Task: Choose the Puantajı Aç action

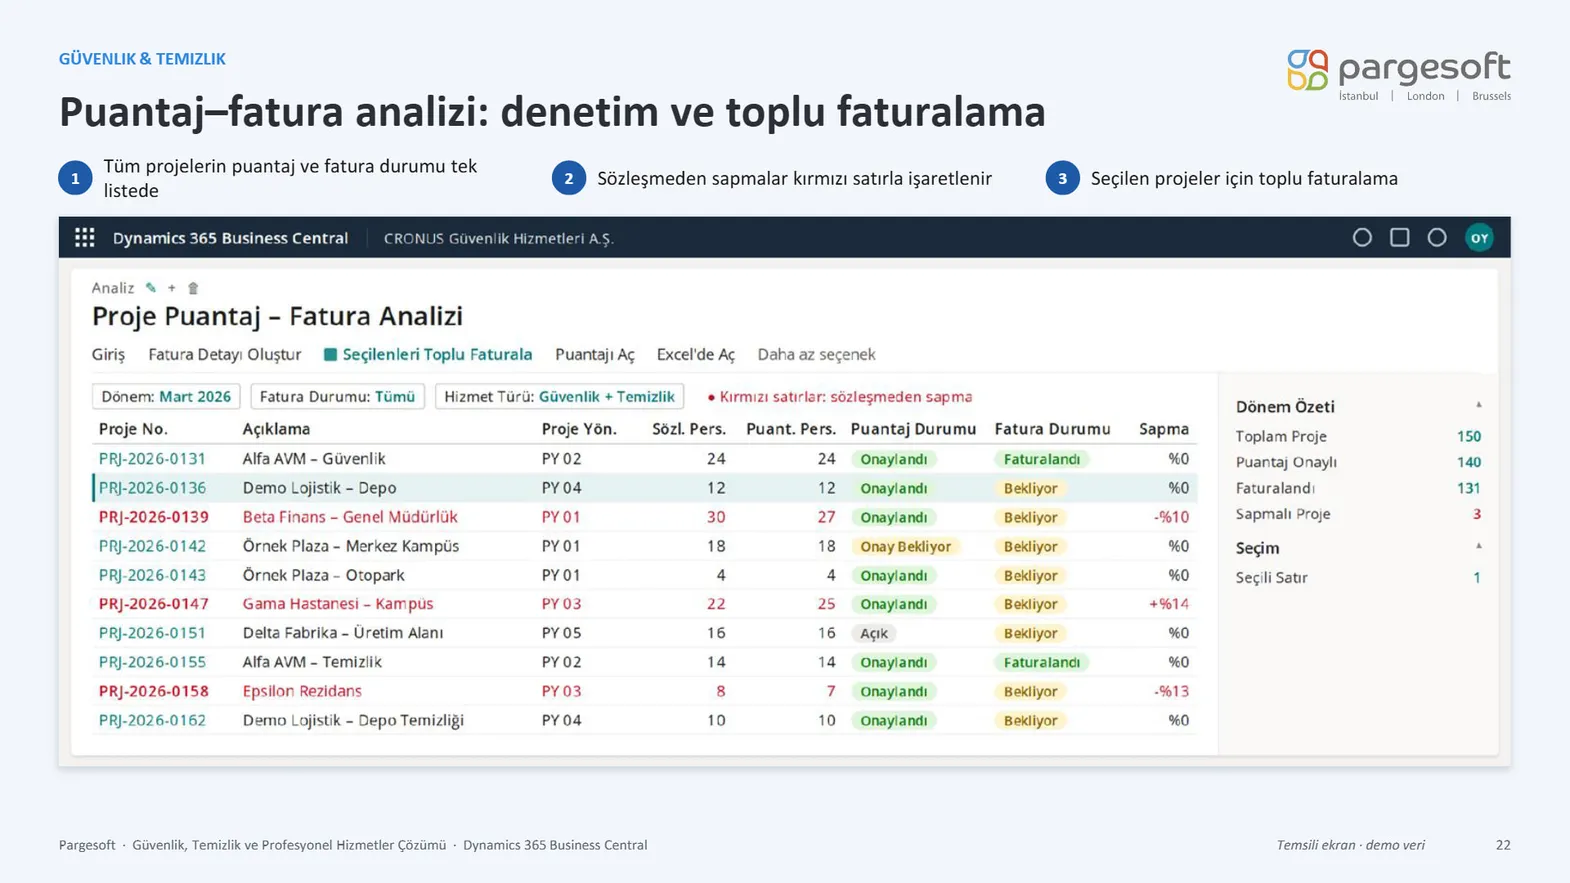Action: (595, 355)
